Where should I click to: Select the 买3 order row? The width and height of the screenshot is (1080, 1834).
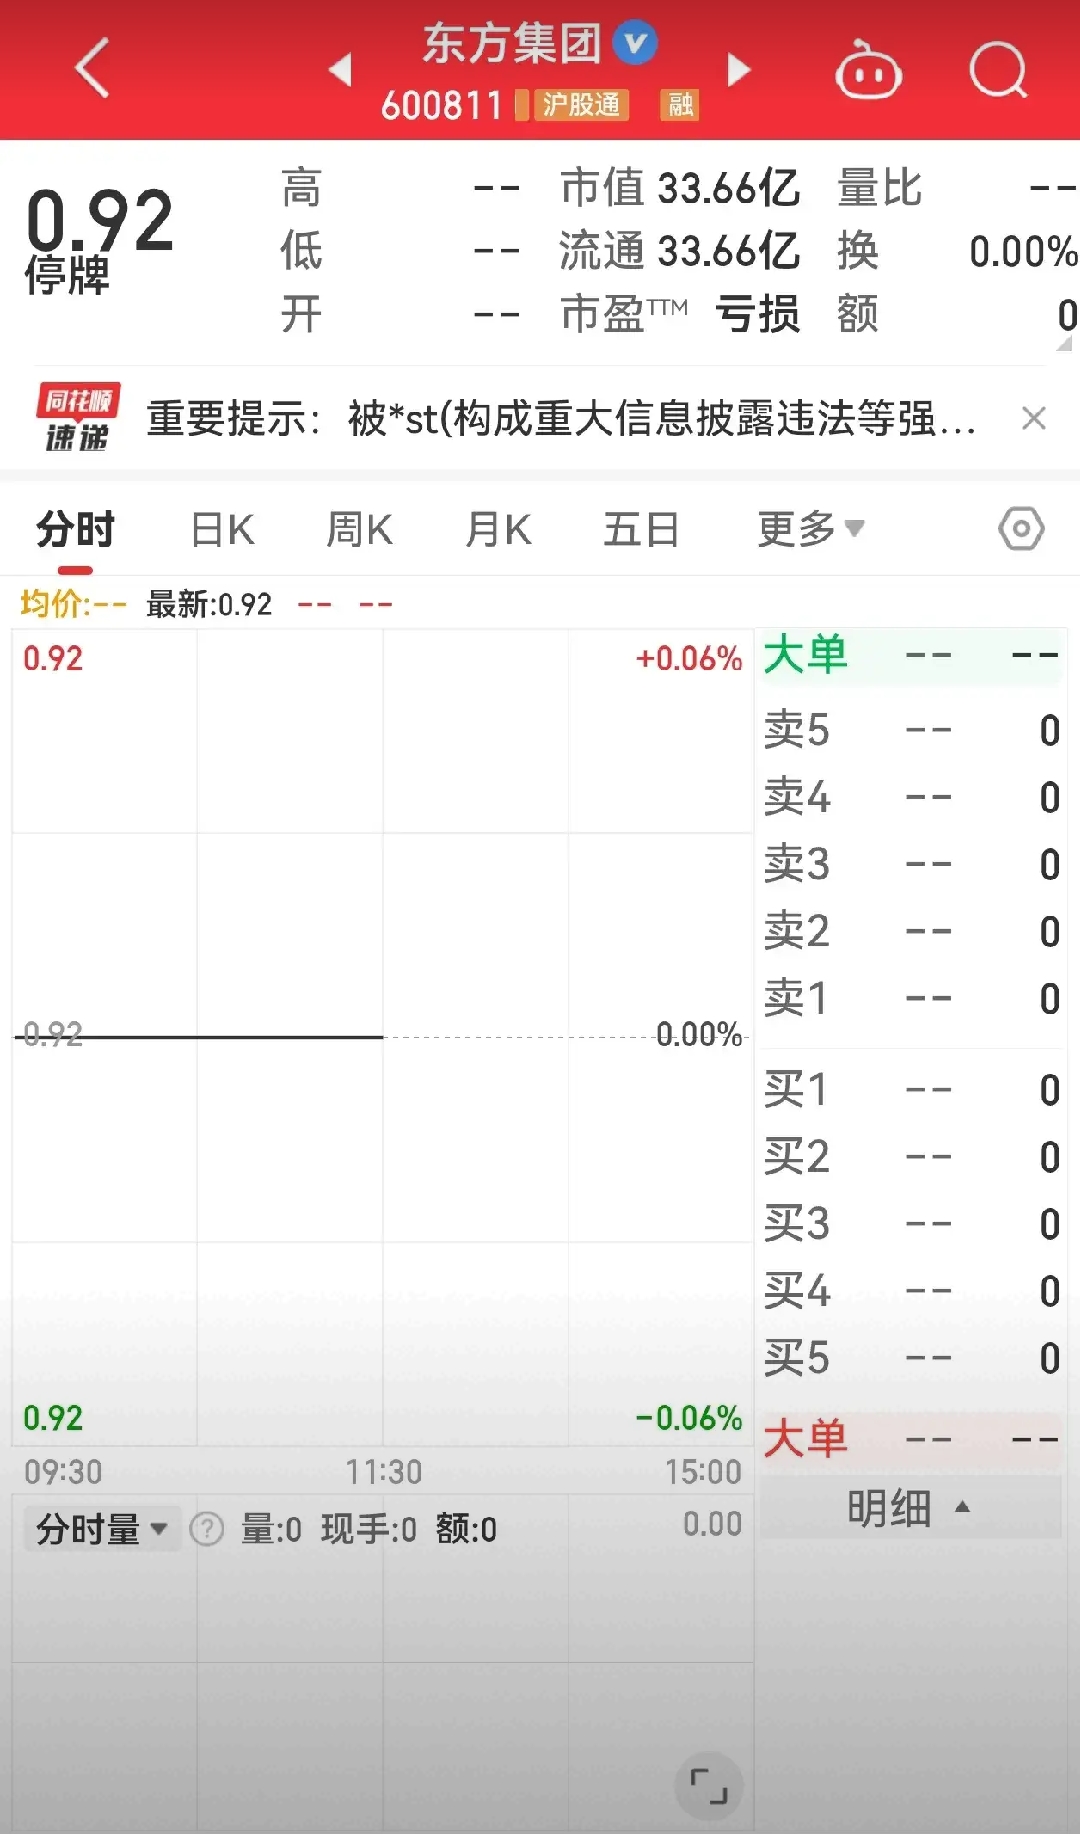point(911,1223)
